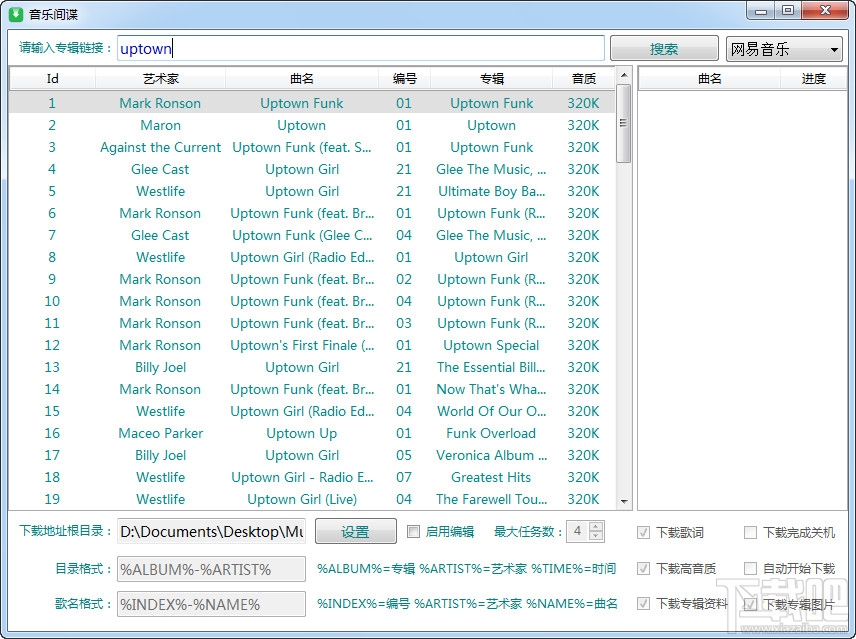This screenshot has height=639, width=856.
Task: Toggle the 下载专辑资料 checkbox
Action: [644, 603]
